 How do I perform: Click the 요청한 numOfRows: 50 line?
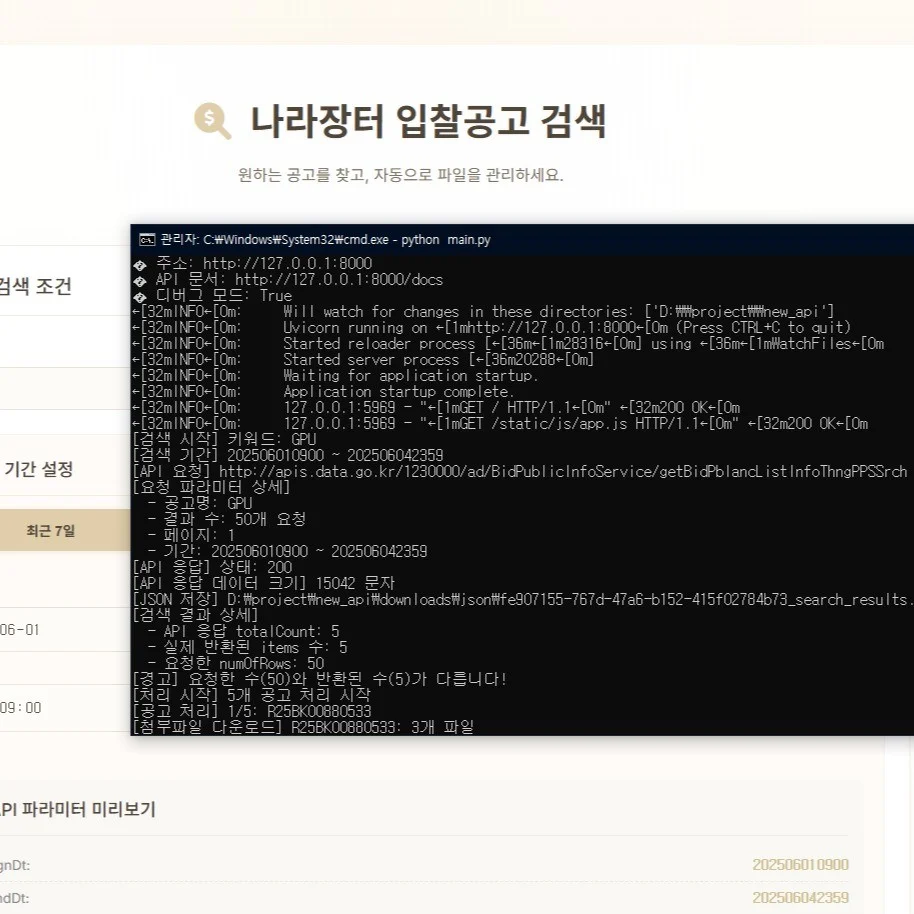tap(236, 663)
